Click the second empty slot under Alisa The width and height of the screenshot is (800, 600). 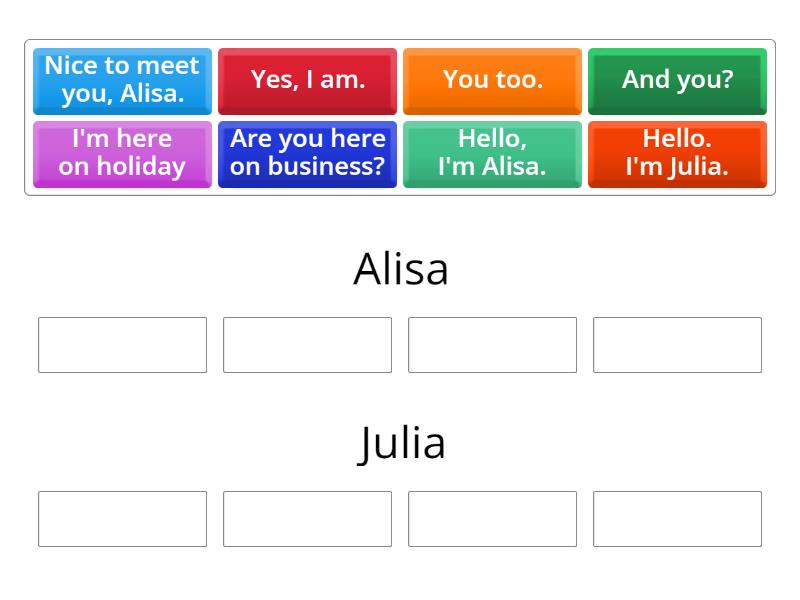point(307,344)
